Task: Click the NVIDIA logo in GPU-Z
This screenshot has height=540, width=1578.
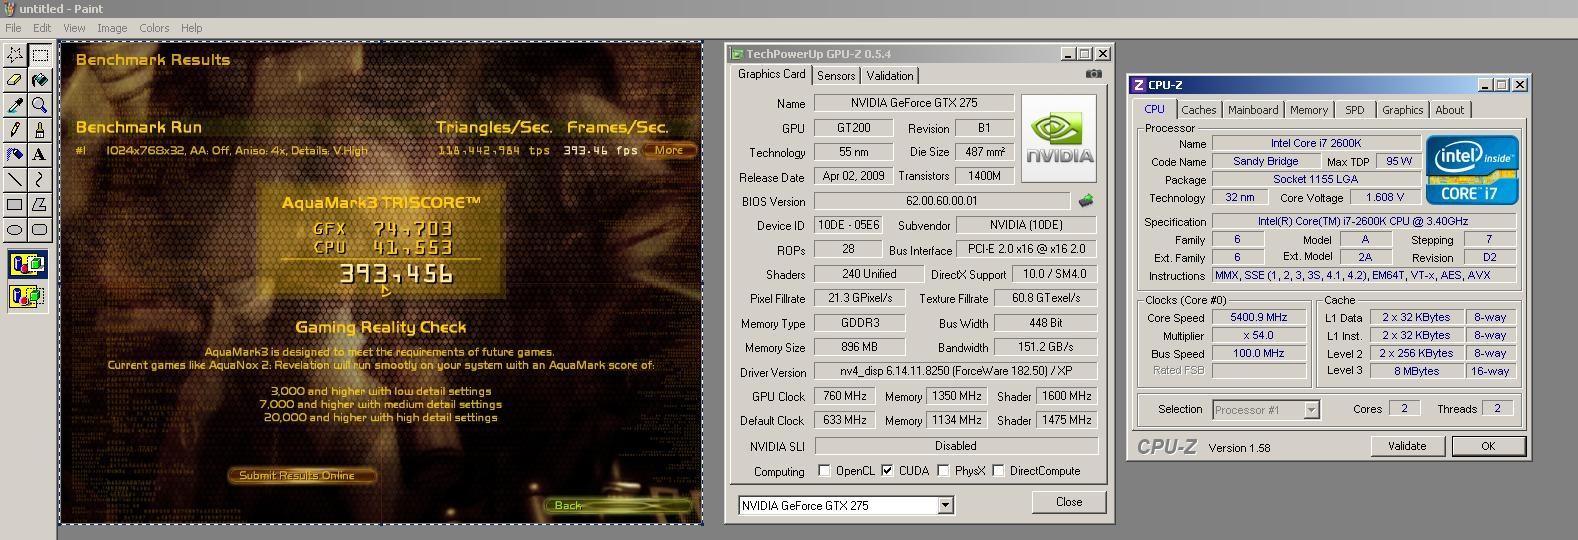Action: click(1059, 139)
